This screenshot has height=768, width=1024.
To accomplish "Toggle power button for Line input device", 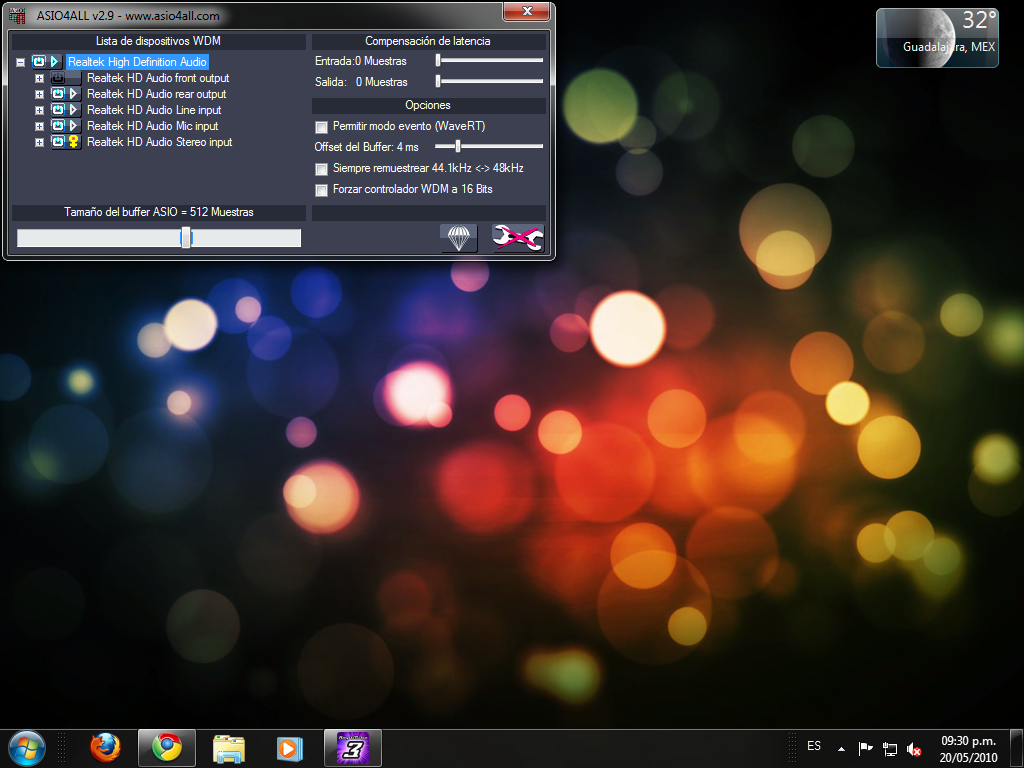I will 58,110.
